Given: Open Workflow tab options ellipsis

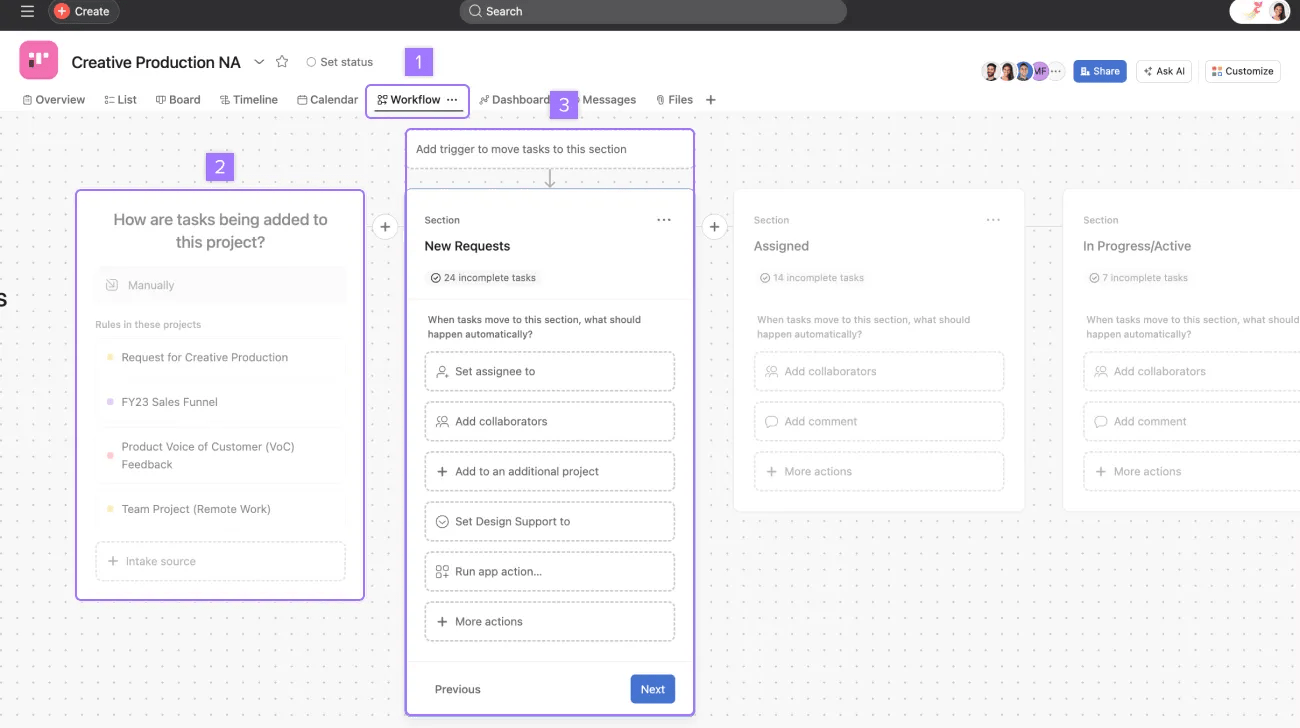Looking at the screenshot, I should point(452,100).
